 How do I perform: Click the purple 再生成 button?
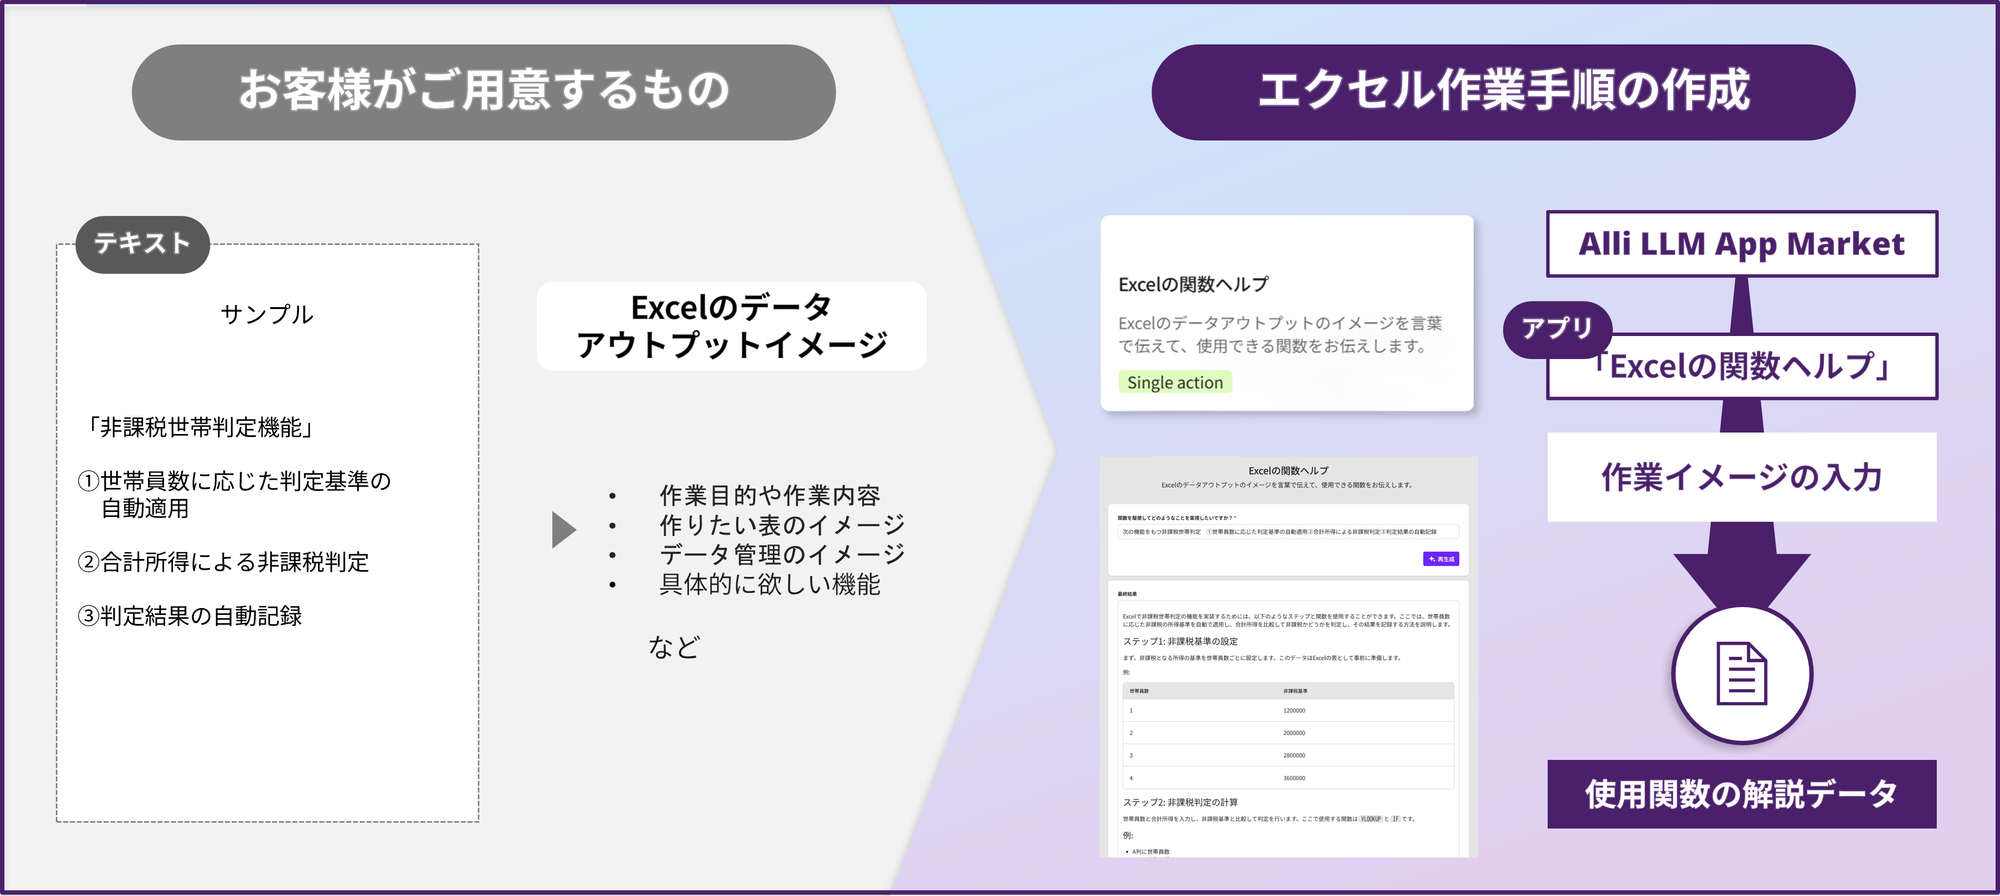pyautogui.click(x=1441, y=559)
